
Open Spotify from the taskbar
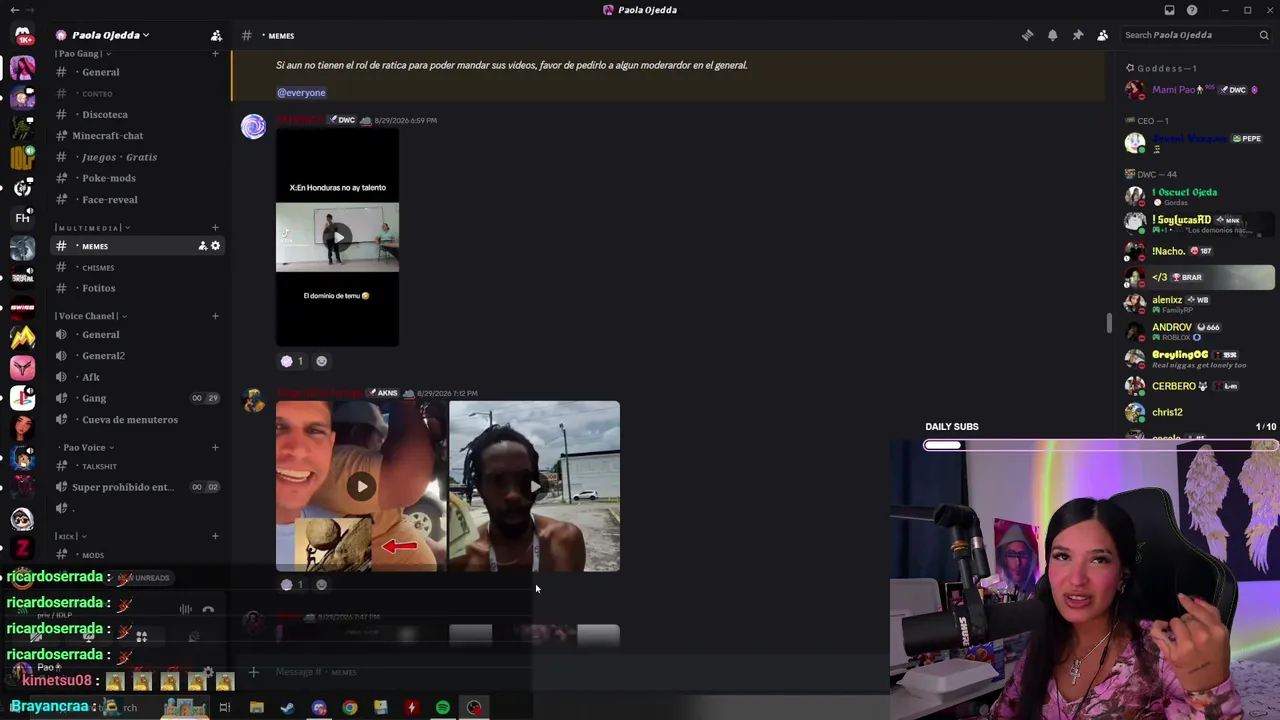442,708
